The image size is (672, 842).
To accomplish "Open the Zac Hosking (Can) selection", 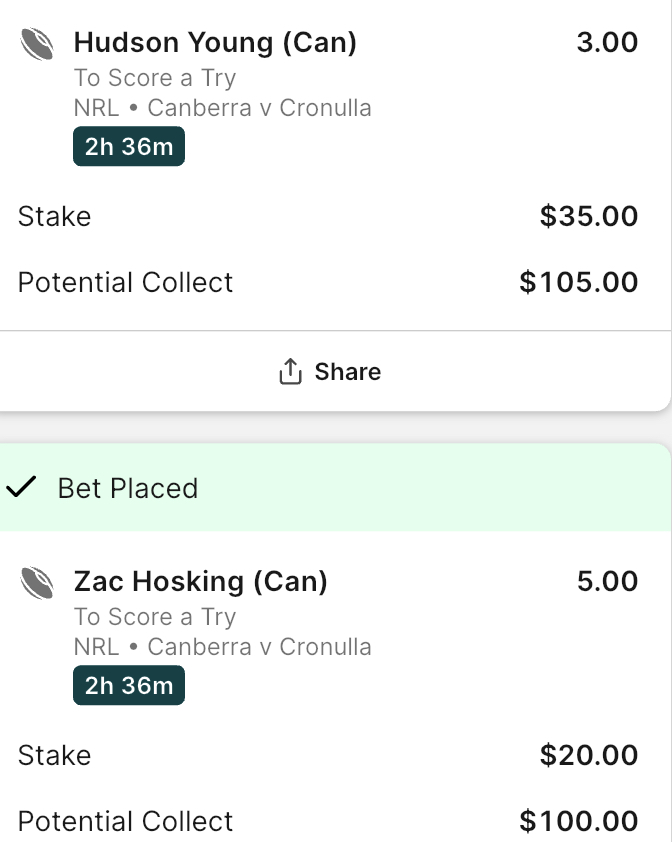I will [200, 582].
